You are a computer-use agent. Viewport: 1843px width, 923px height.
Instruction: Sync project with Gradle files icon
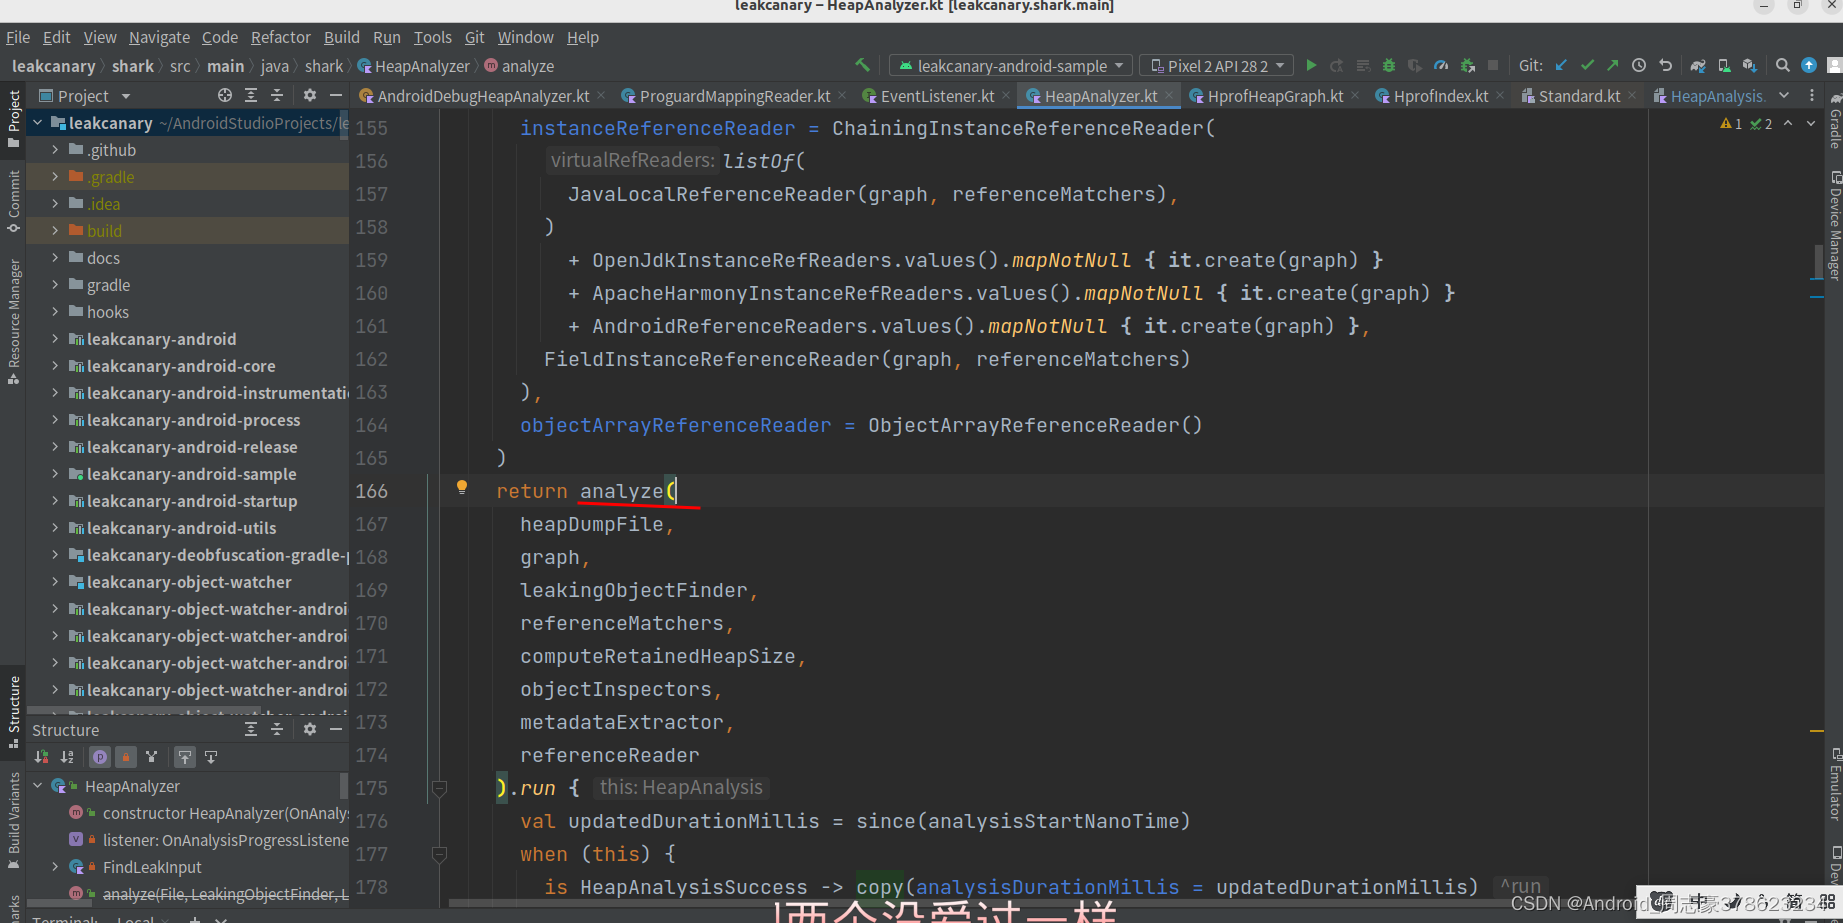pyautogui.click(x=1698, y=65)
